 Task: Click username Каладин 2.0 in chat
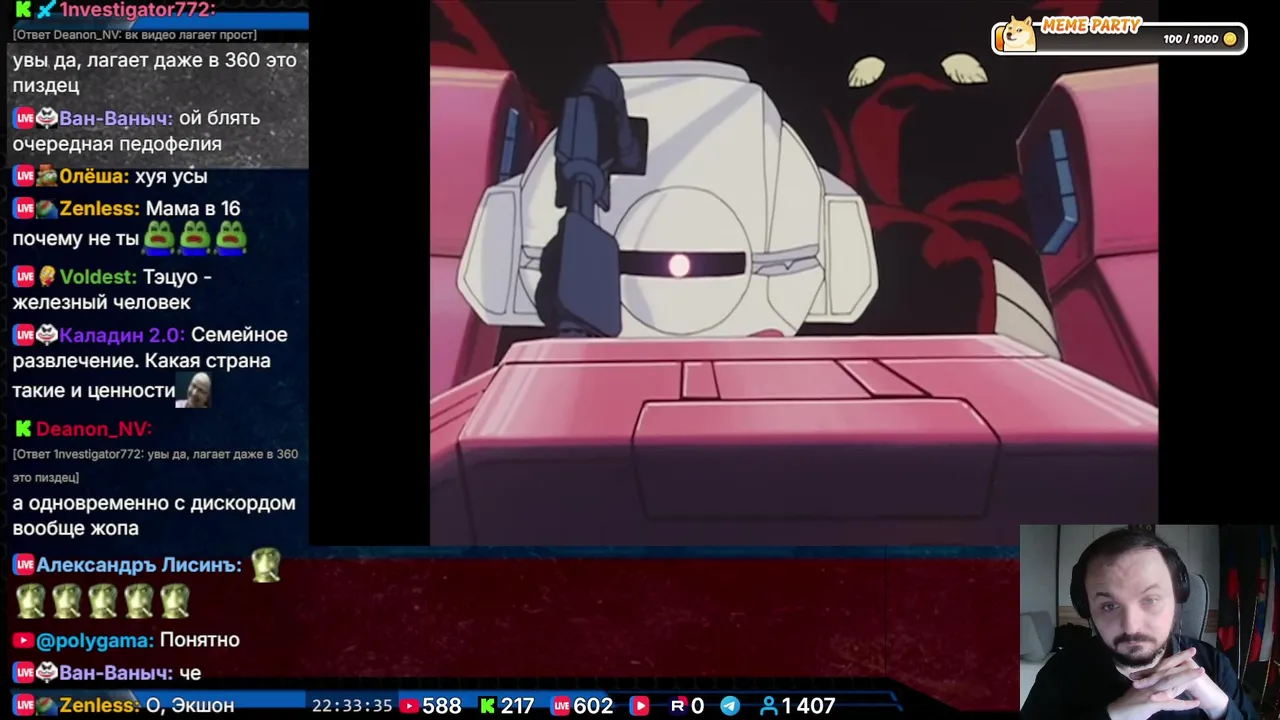click(x=122, y=335)
